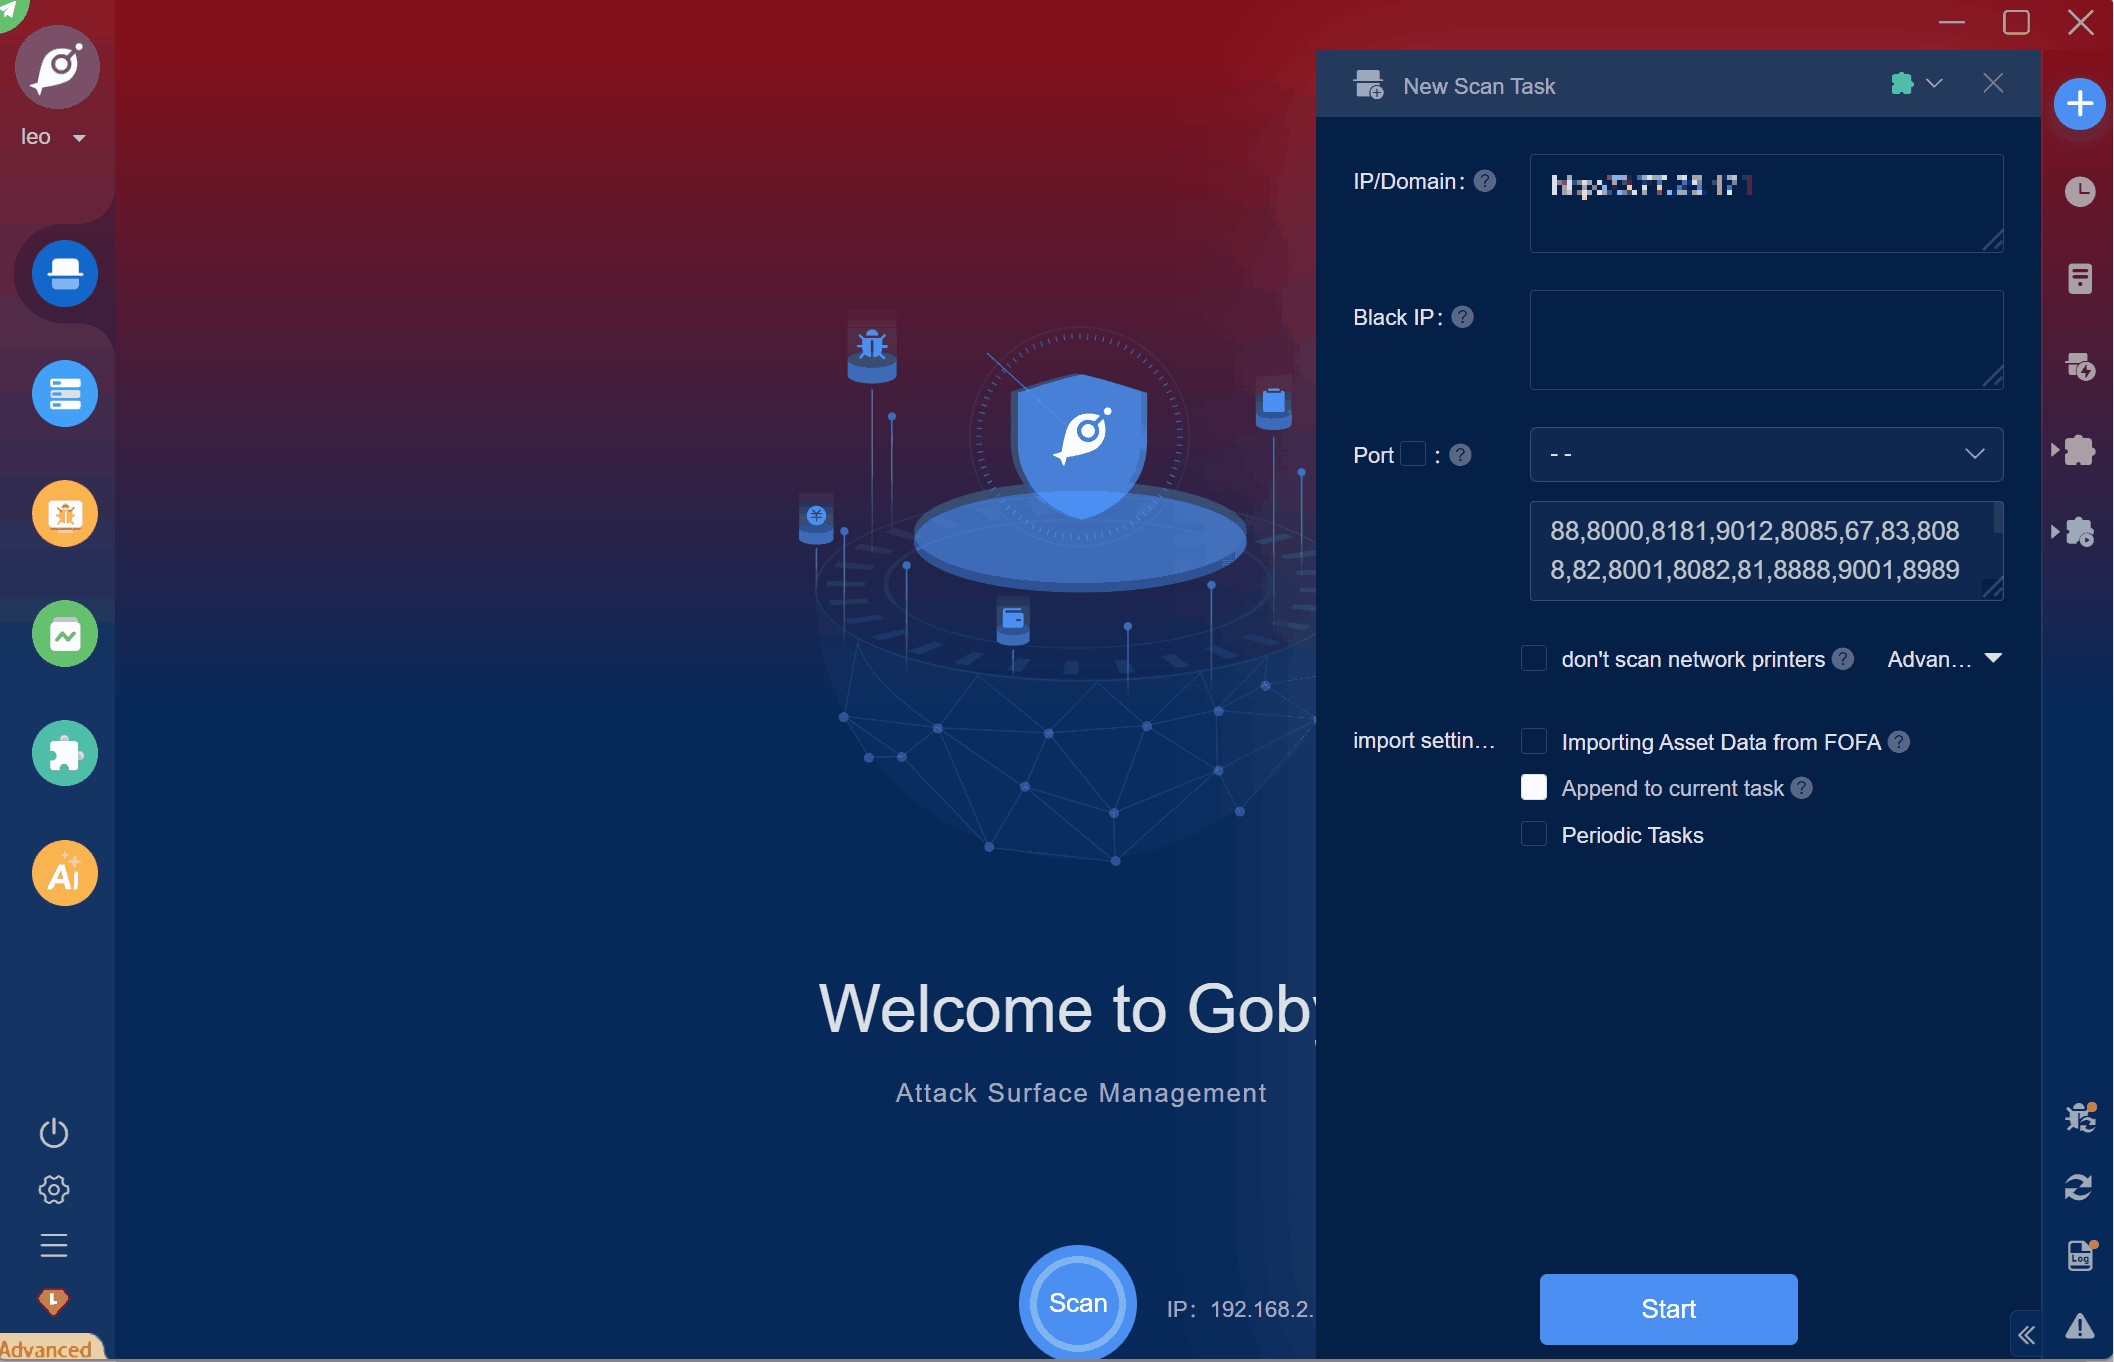Click the Start button
The height and width of the screenshot is (1362, 2114).
(1667, 1309)
